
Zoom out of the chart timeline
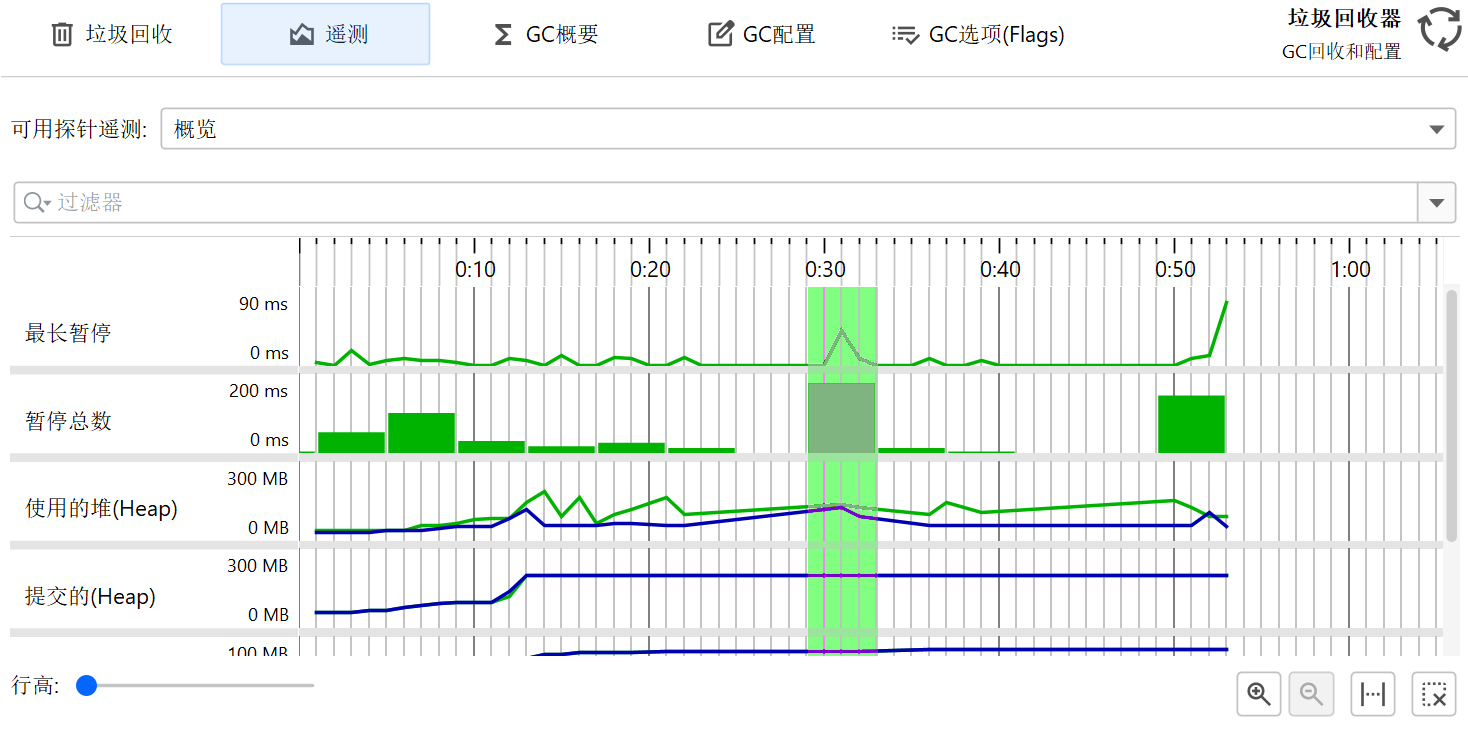point(1312,694)
